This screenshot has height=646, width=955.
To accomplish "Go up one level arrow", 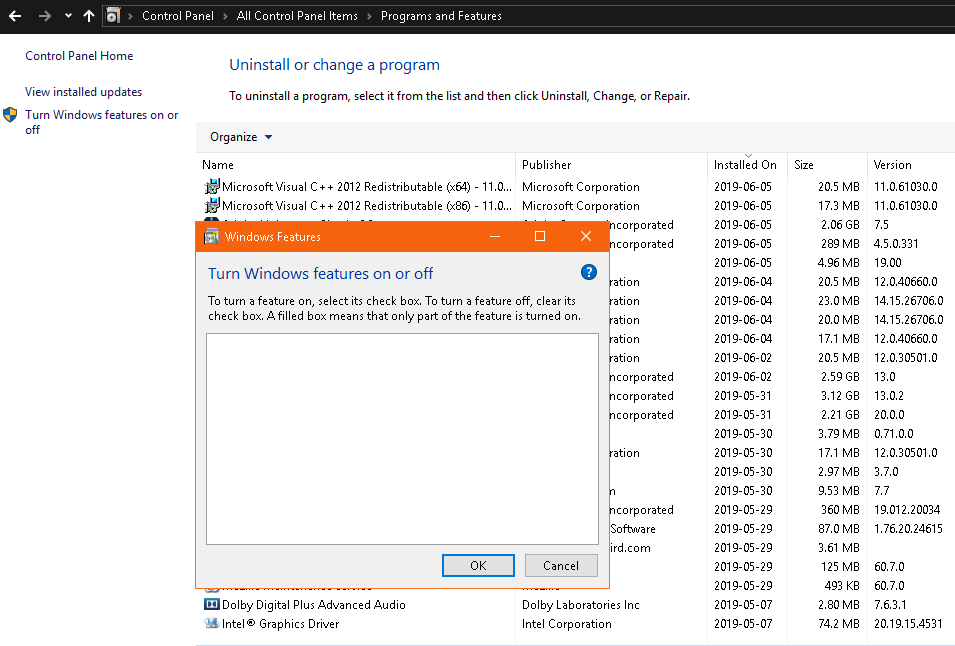I will [89, 16].
